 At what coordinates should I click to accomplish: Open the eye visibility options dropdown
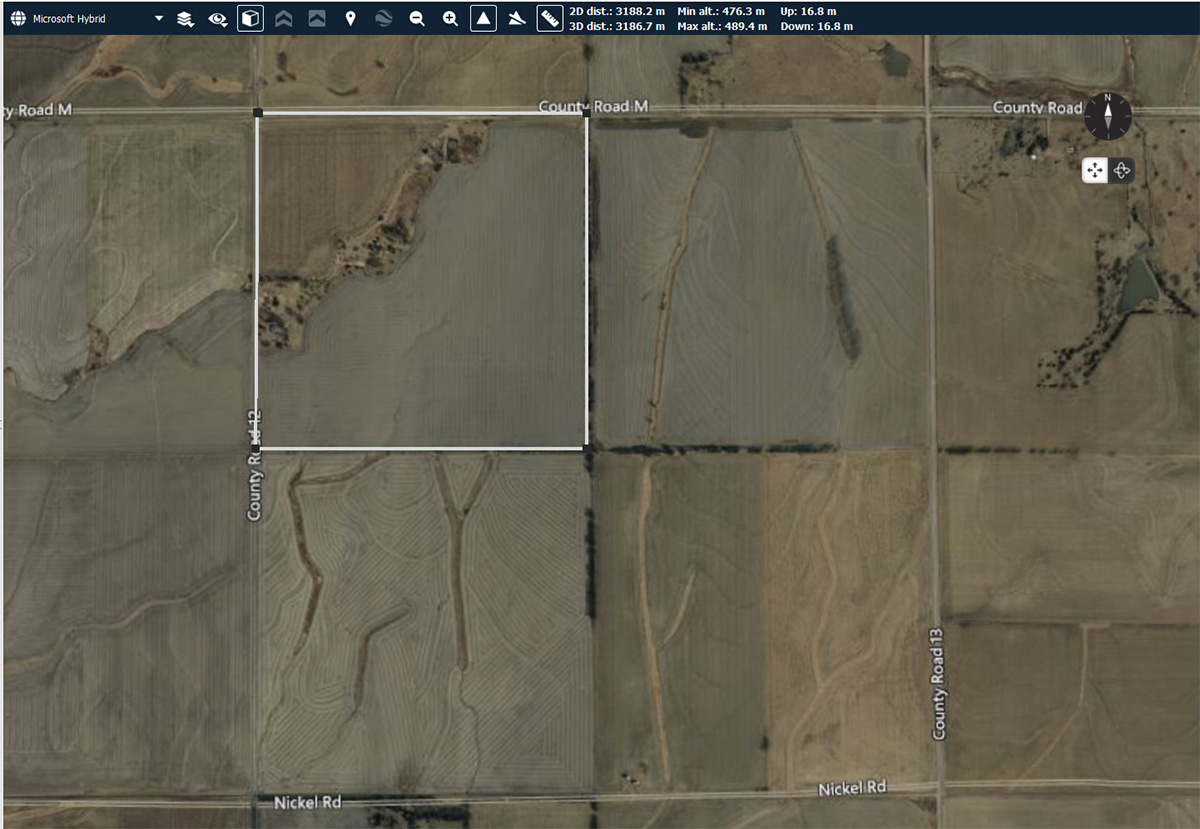click(217, 18)
